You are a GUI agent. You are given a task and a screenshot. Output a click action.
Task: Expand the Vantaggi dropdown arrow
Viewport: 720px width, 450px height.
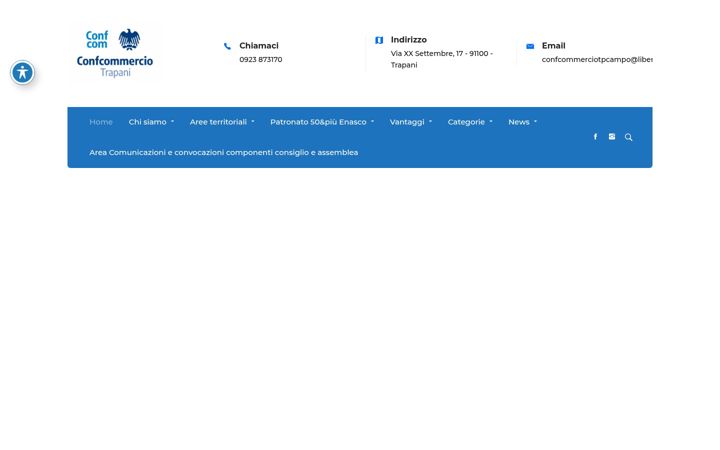click(430, 122)
